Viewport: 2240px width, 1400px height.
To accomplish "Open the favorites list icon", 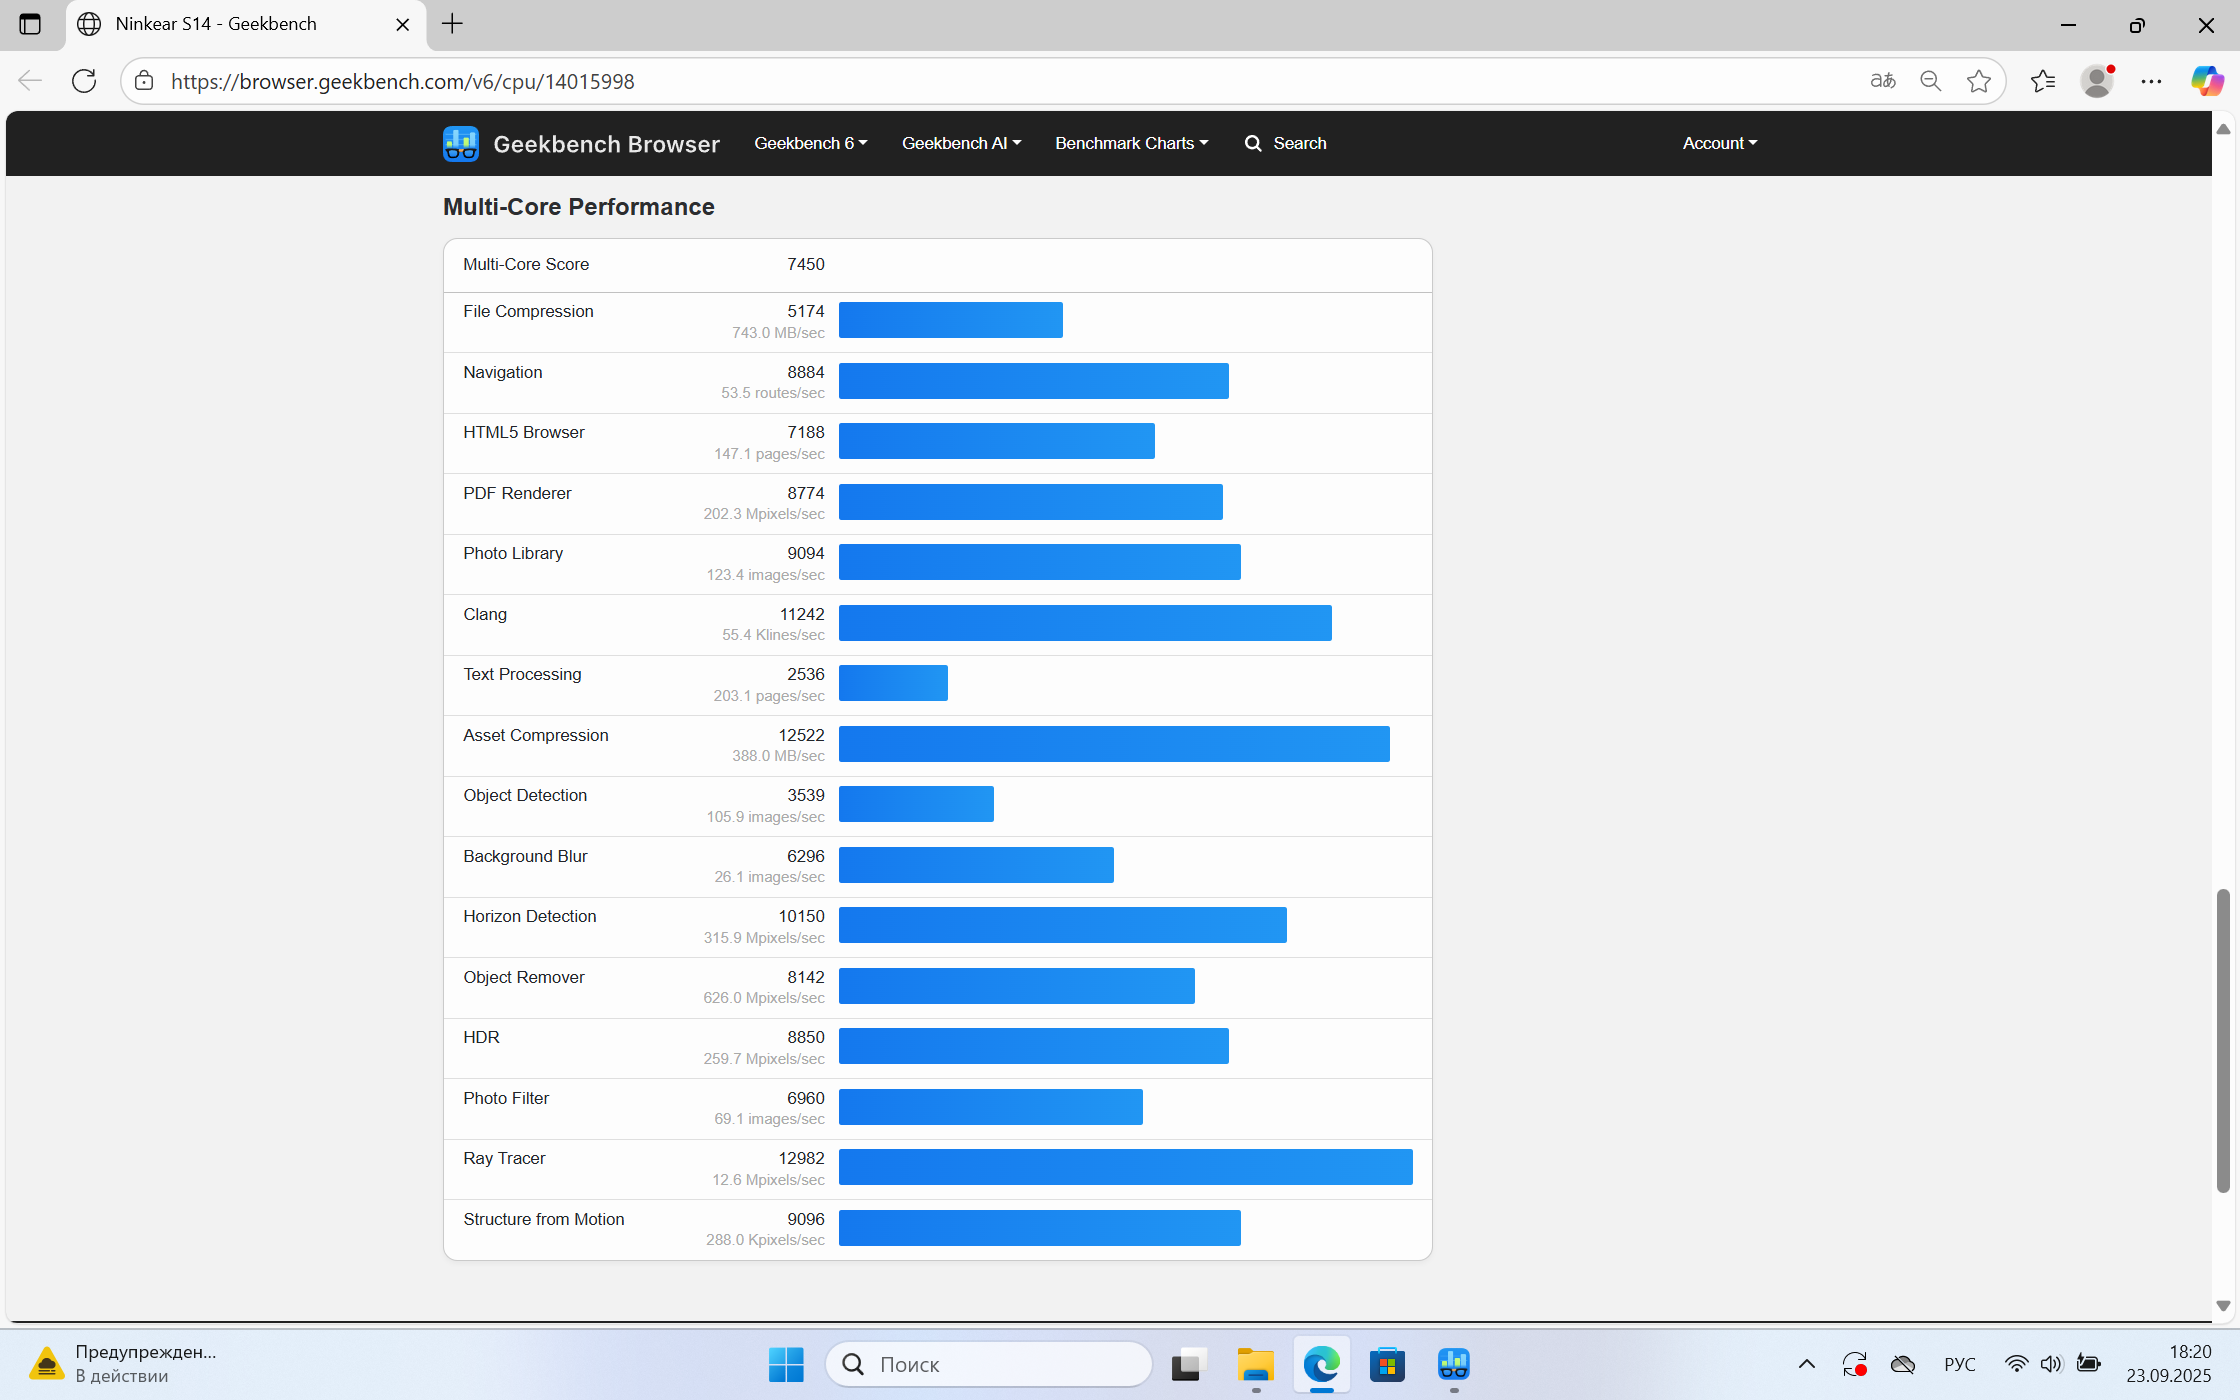I will [x=2042, y=81].
